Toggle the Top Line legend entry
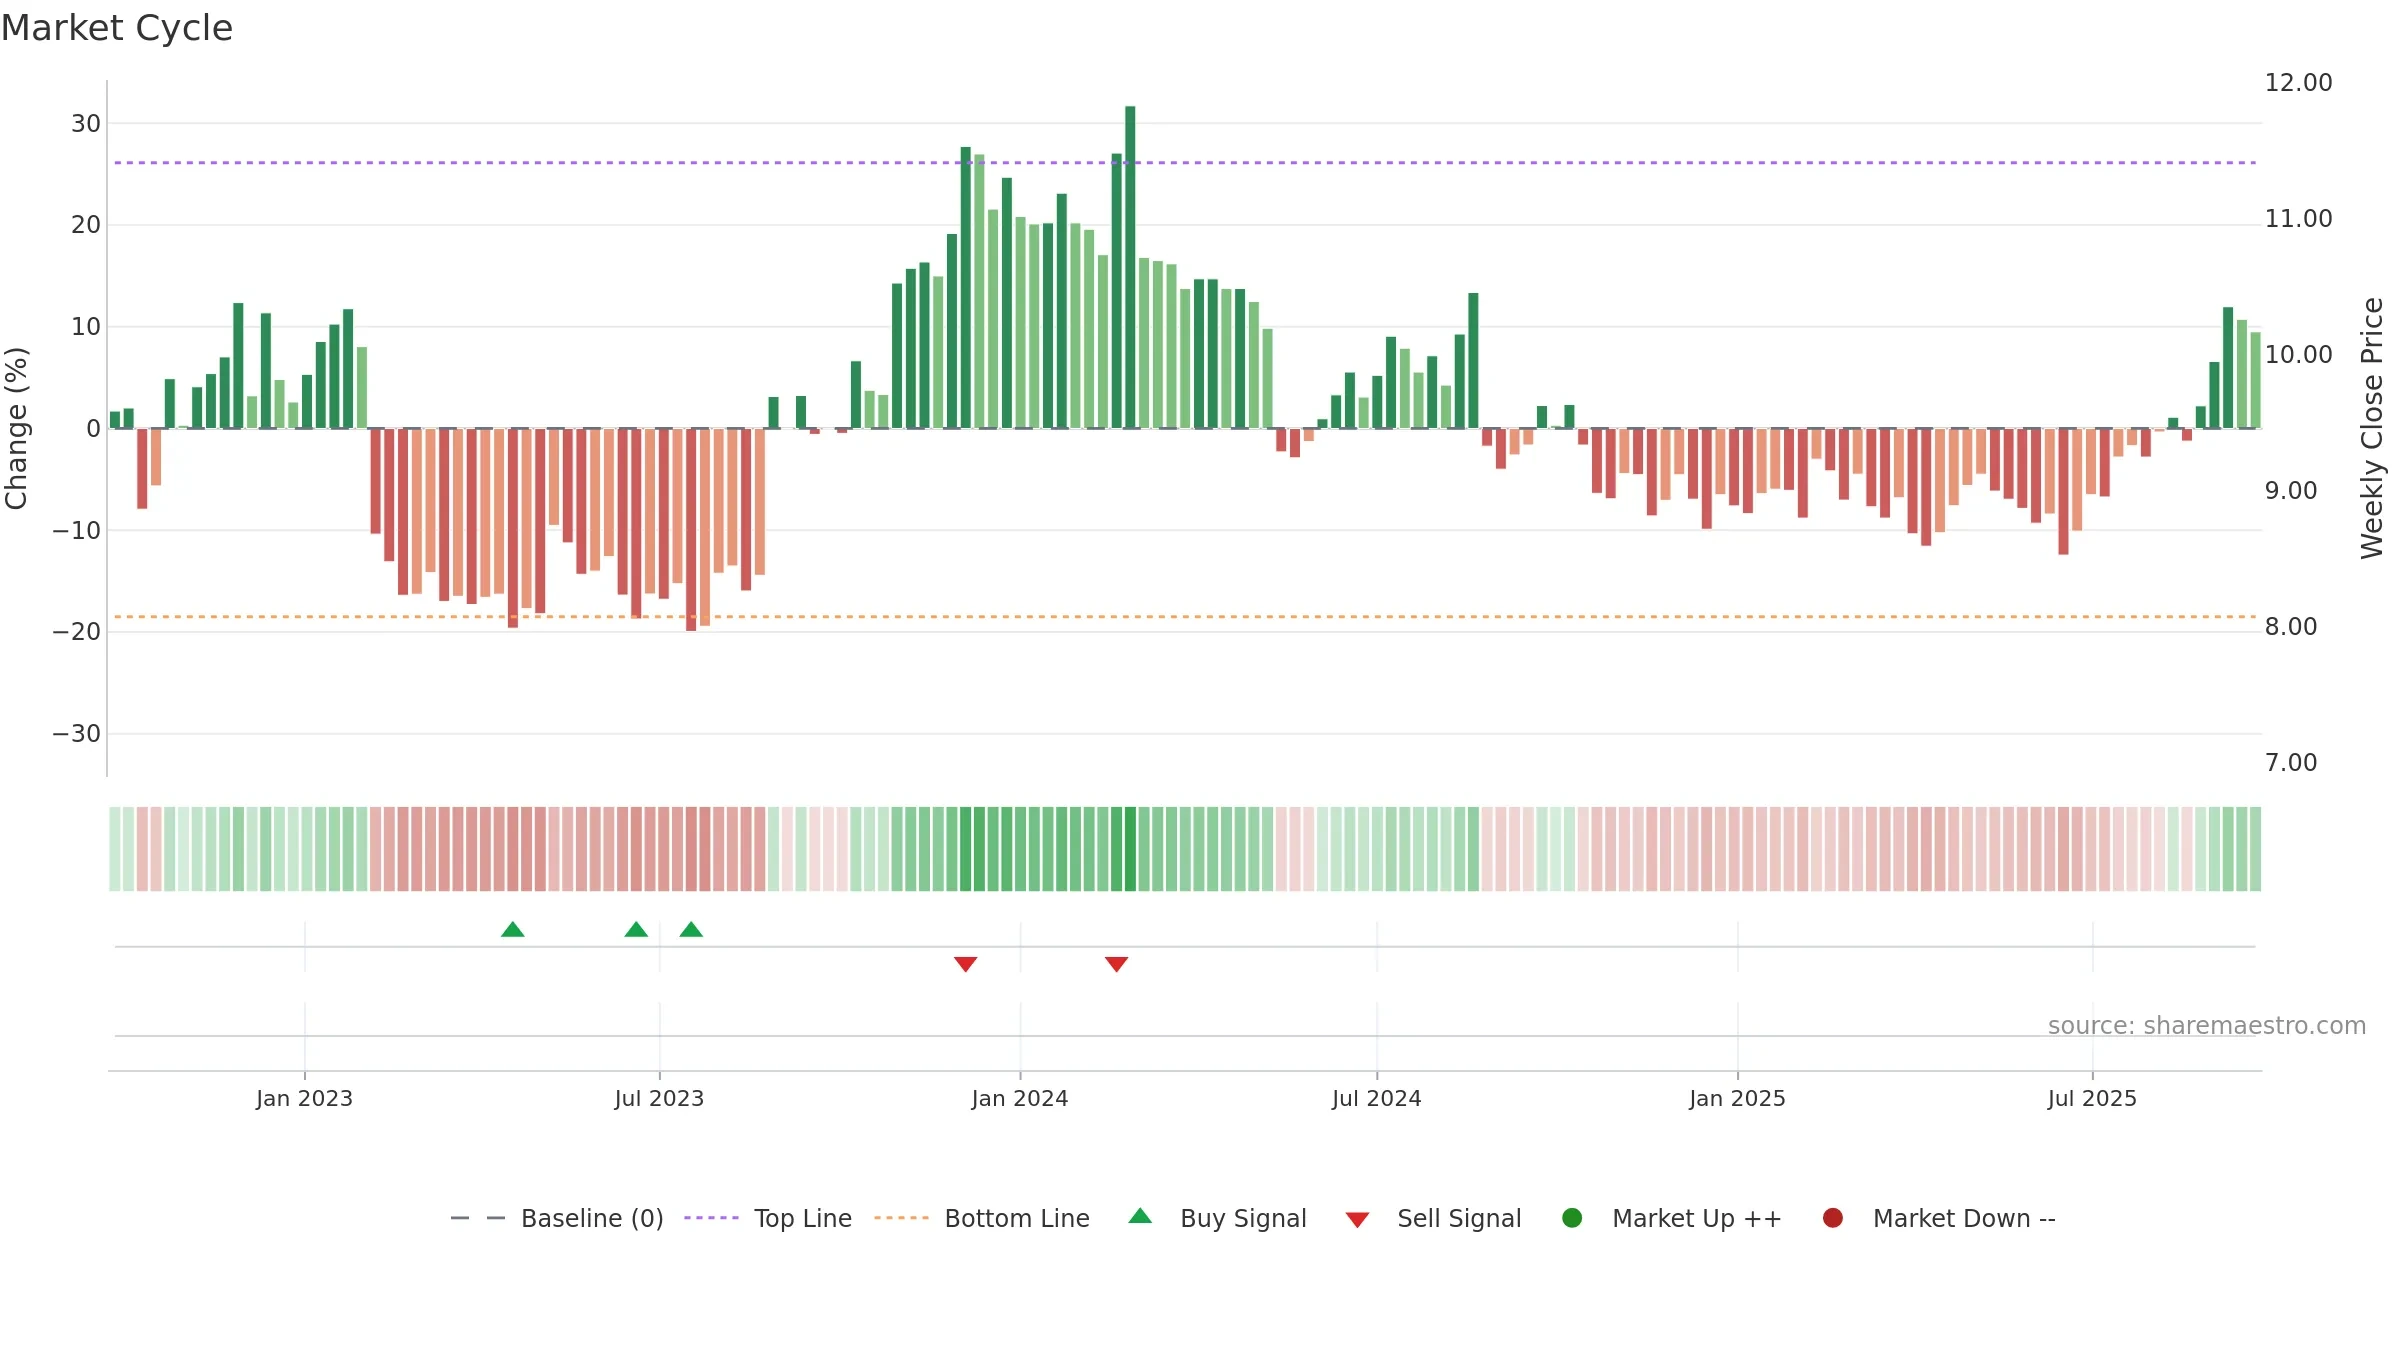This screenshot has width=2400, height=1350. [x=768, y=1218]
